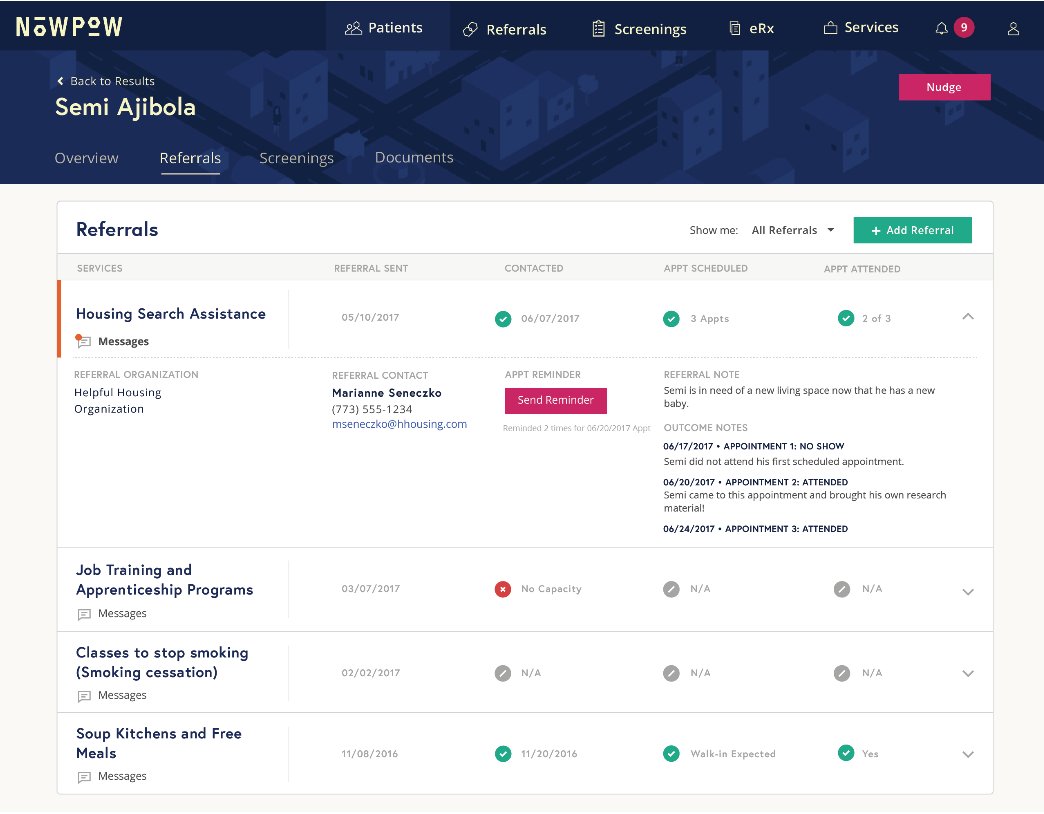This screenshot has height=814, width=1044.
Task: Click Soup Kitchens messages icon
Action: coord(84,777)
